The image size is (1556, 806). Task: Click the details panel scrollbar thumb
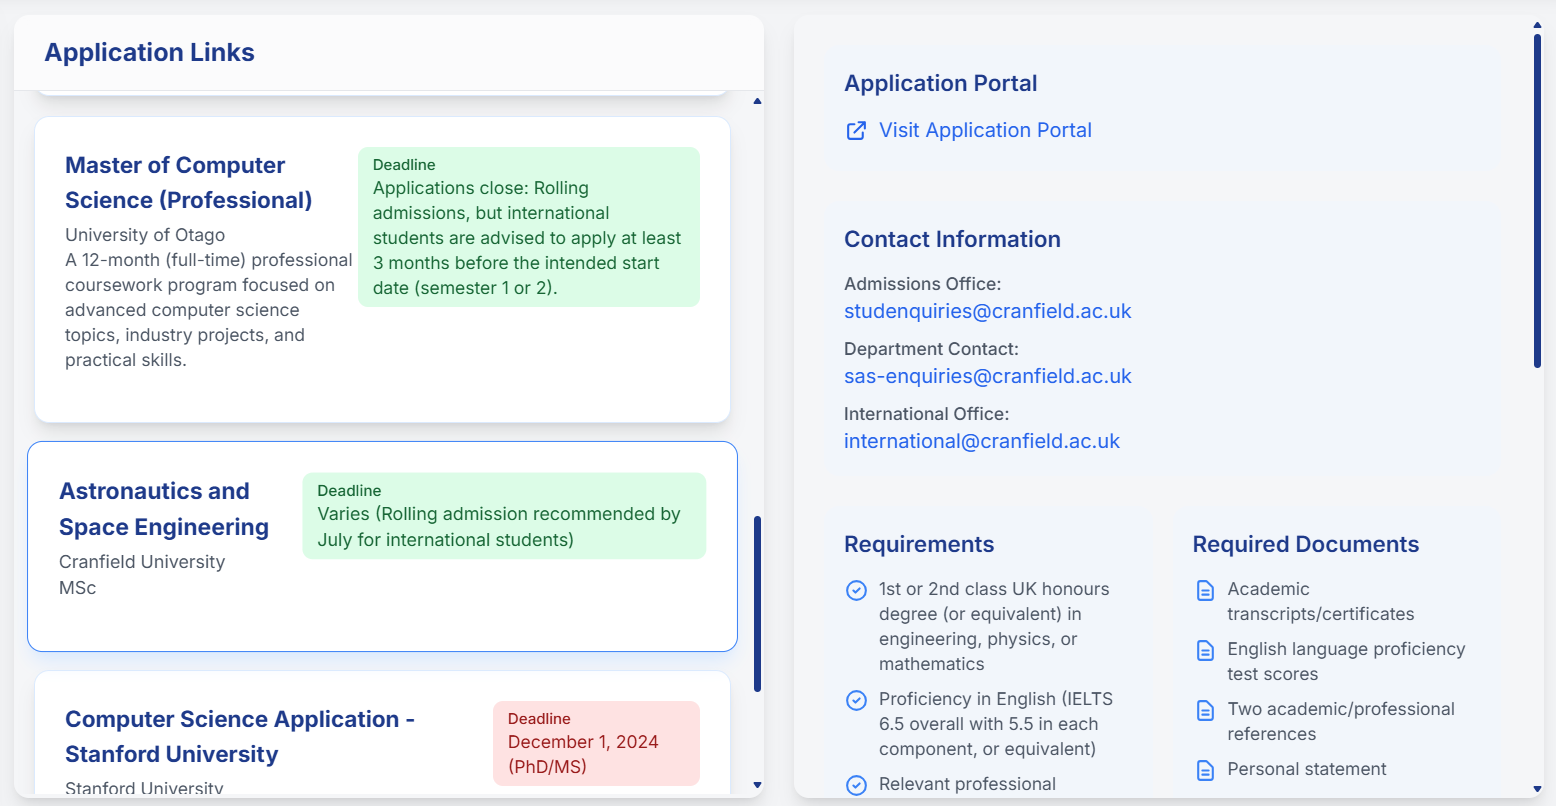(1538, 201)
